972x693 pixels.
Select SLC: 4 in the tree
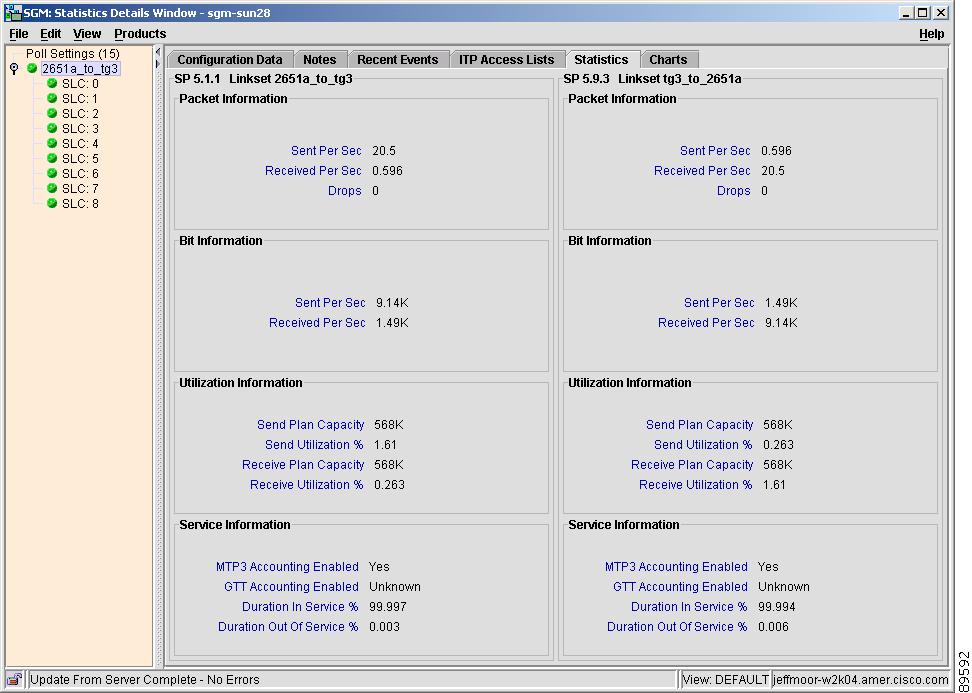80,143
